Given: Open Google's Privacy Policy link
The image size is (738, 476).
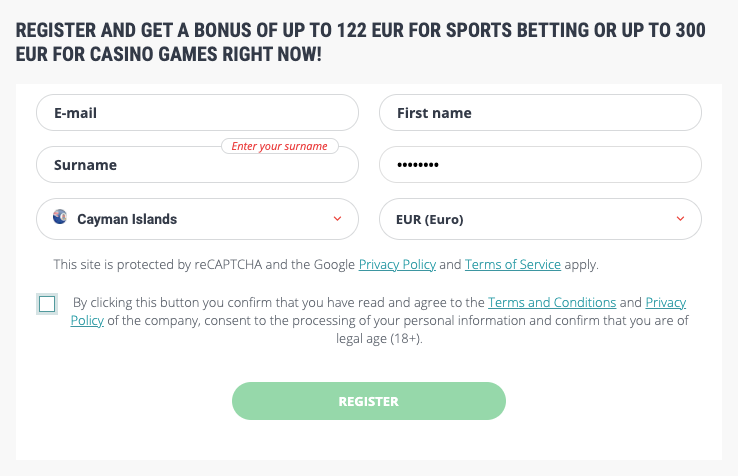Looking at the screenshot, I should pos(397,265).
